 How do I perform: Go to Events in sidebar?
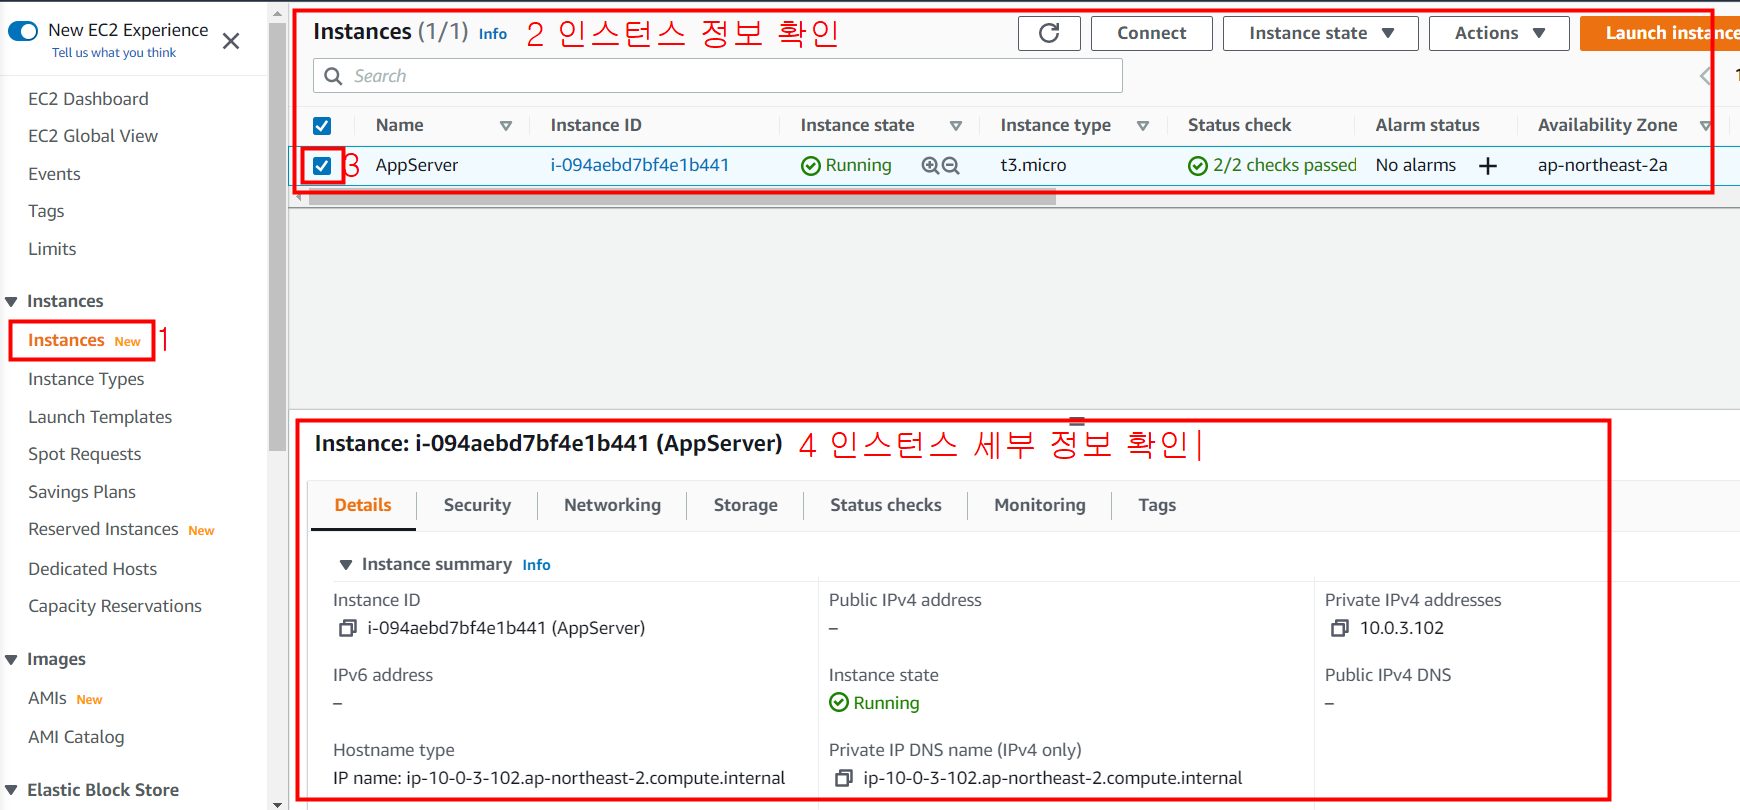(54, 174)
